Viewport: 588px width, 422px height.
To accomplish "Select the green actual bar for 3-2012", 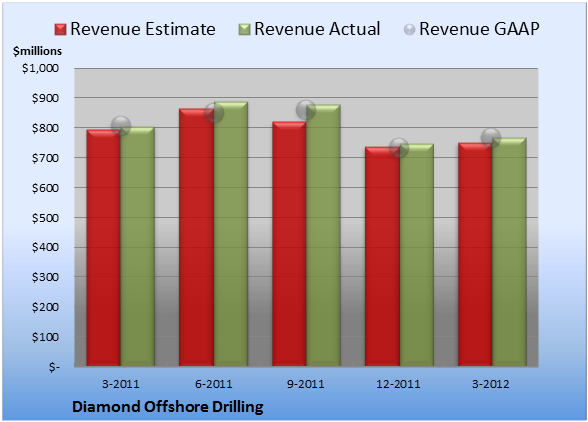I will (x=510, y=252).
